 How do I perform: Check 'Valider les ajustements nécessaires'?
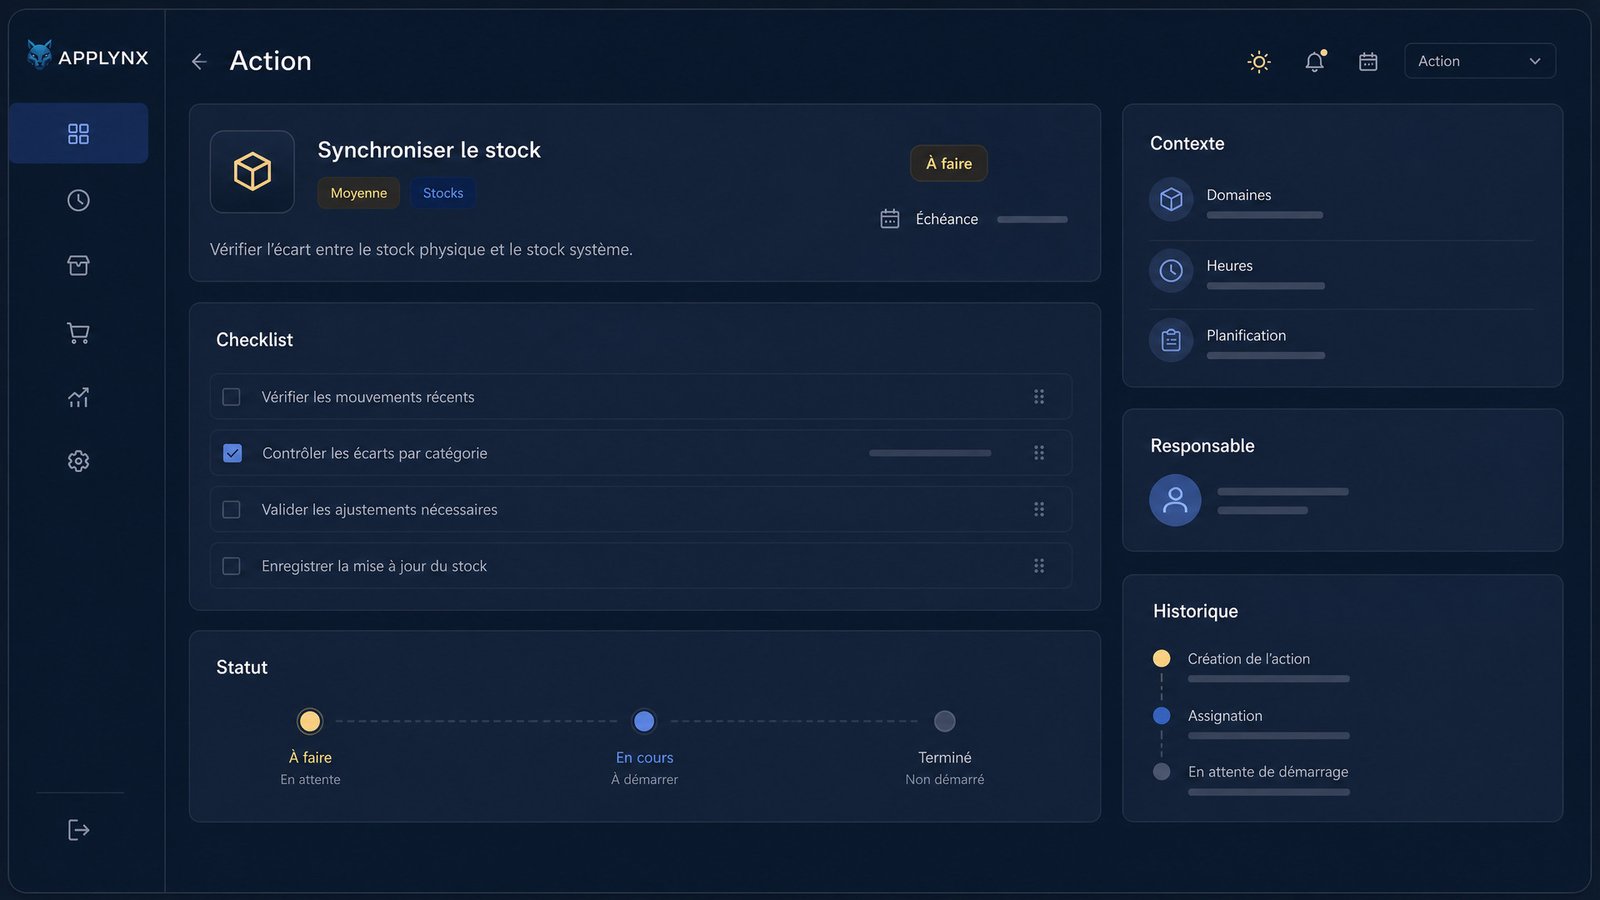point(231,509)
